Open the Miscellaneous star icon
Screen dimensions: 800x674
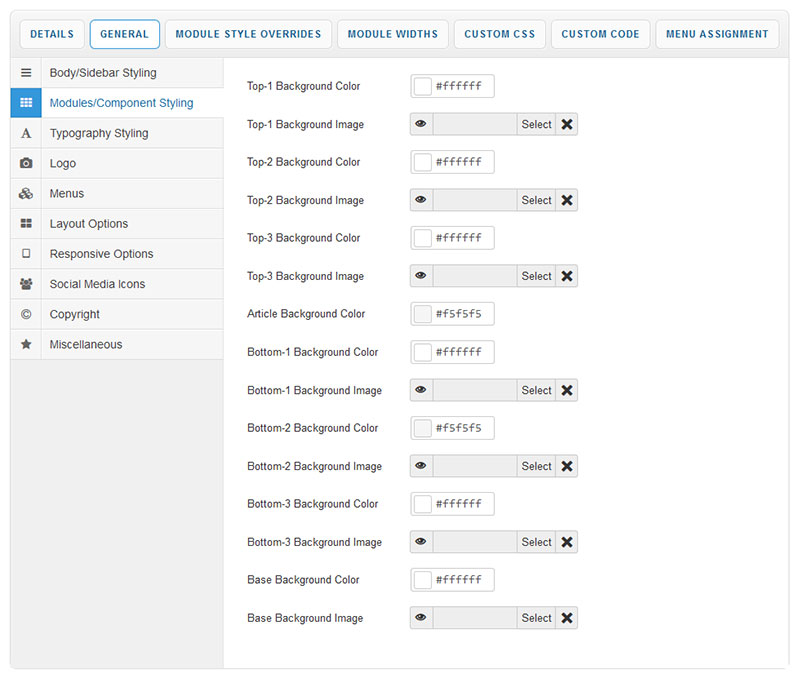pyautogui.click(x=26, y=344)
